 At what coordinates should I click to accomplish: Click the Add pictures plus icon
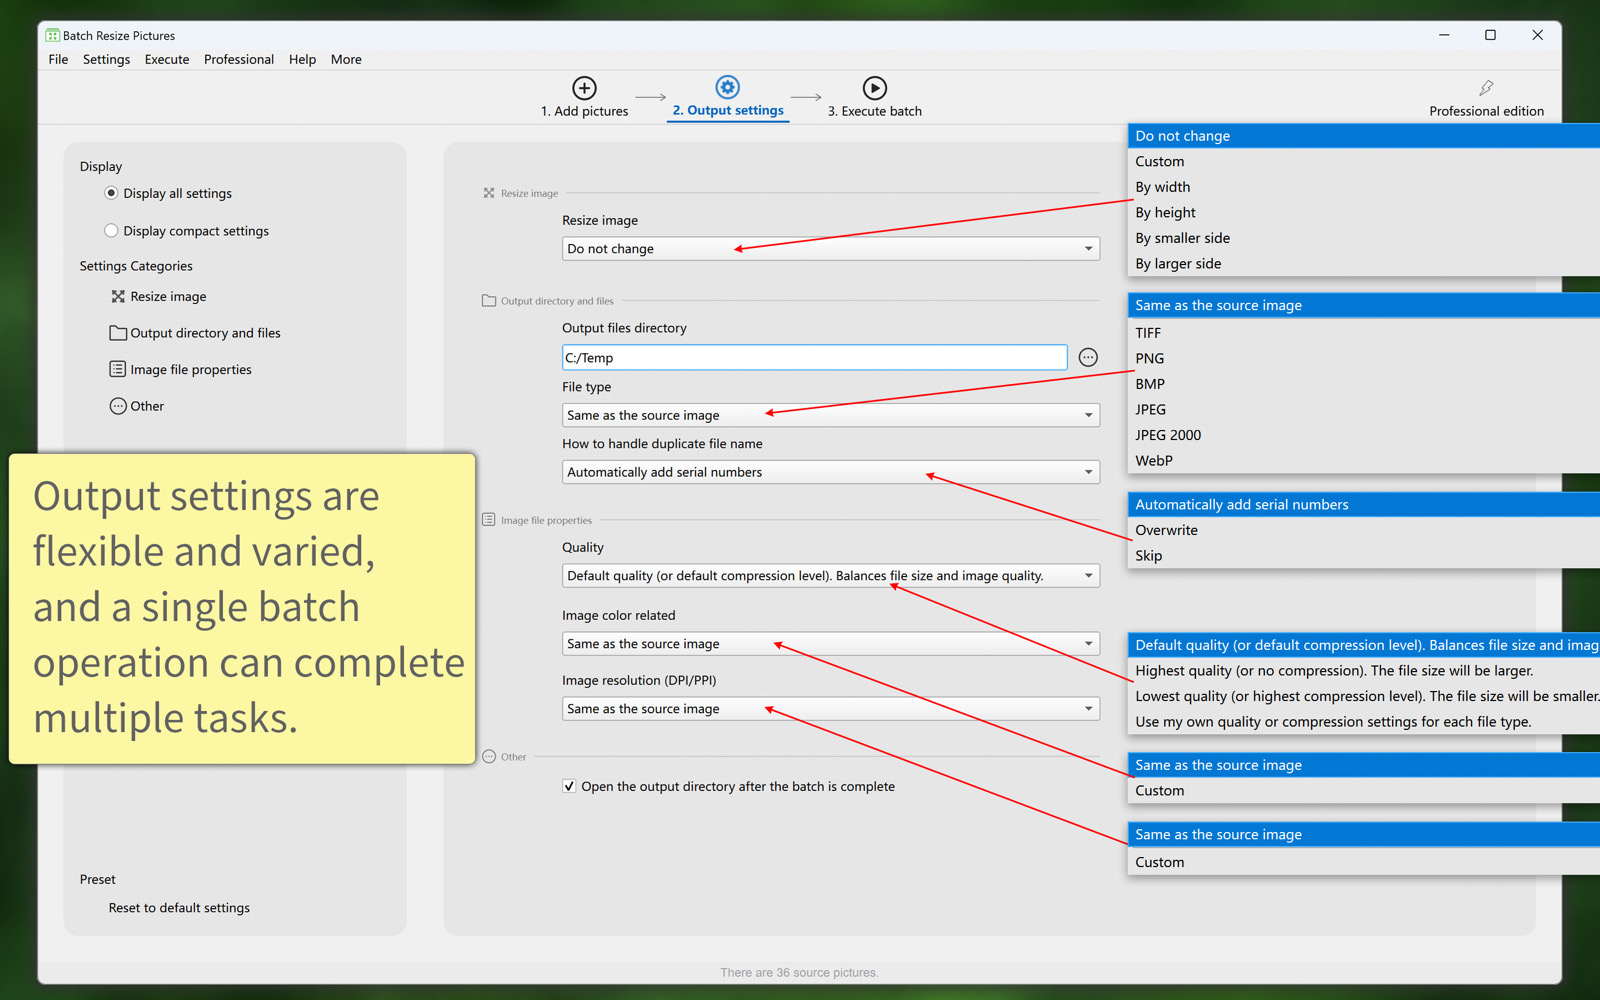584,88
